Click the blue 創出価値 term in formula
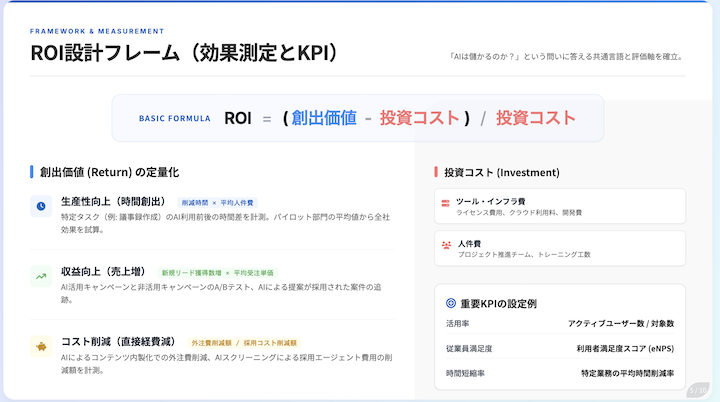This screenshot has width=720, height=402. click(324, 118)
